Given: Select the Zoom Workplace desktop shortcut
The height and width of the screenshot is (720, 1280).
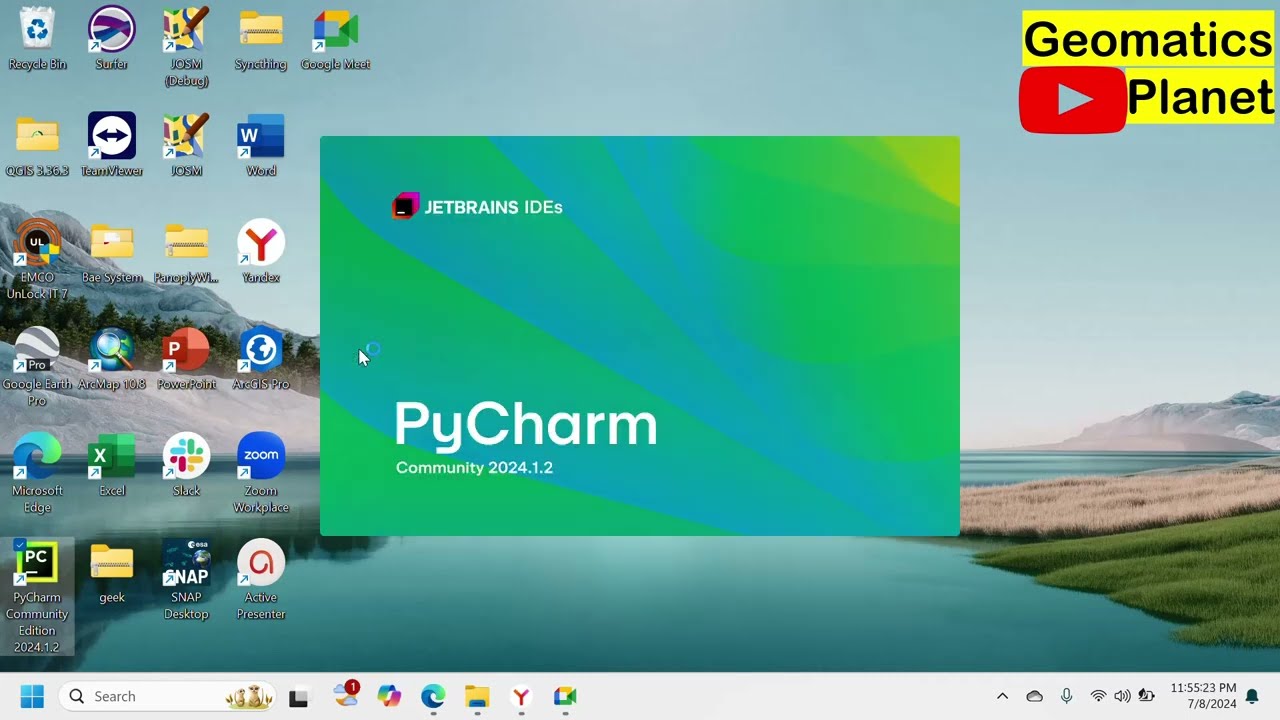Looking at the screenshot, I should 261,473.
